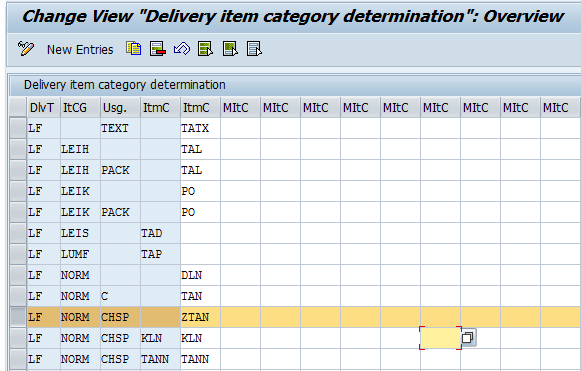Click the select-all corner of the table
The height and width of the screenshot is (371, 581).
[18, 107]
